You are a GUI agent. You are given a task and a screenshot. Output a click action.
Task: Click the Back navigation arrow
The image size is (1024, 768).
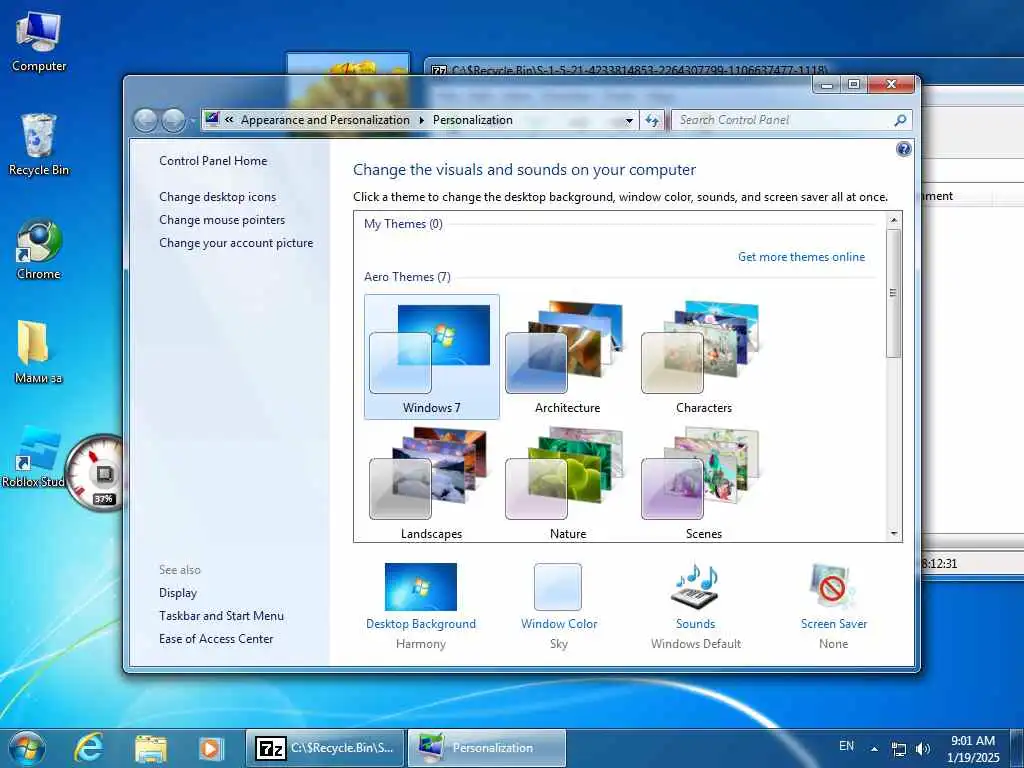tap(146, 121)
